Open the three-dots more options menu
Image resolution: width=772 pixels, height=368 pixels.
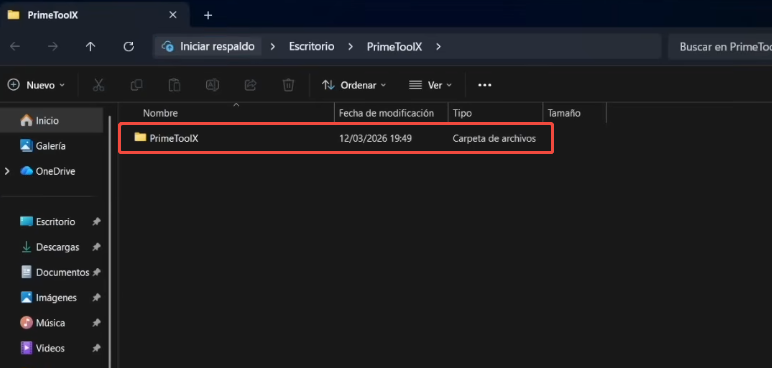[484, 85]
